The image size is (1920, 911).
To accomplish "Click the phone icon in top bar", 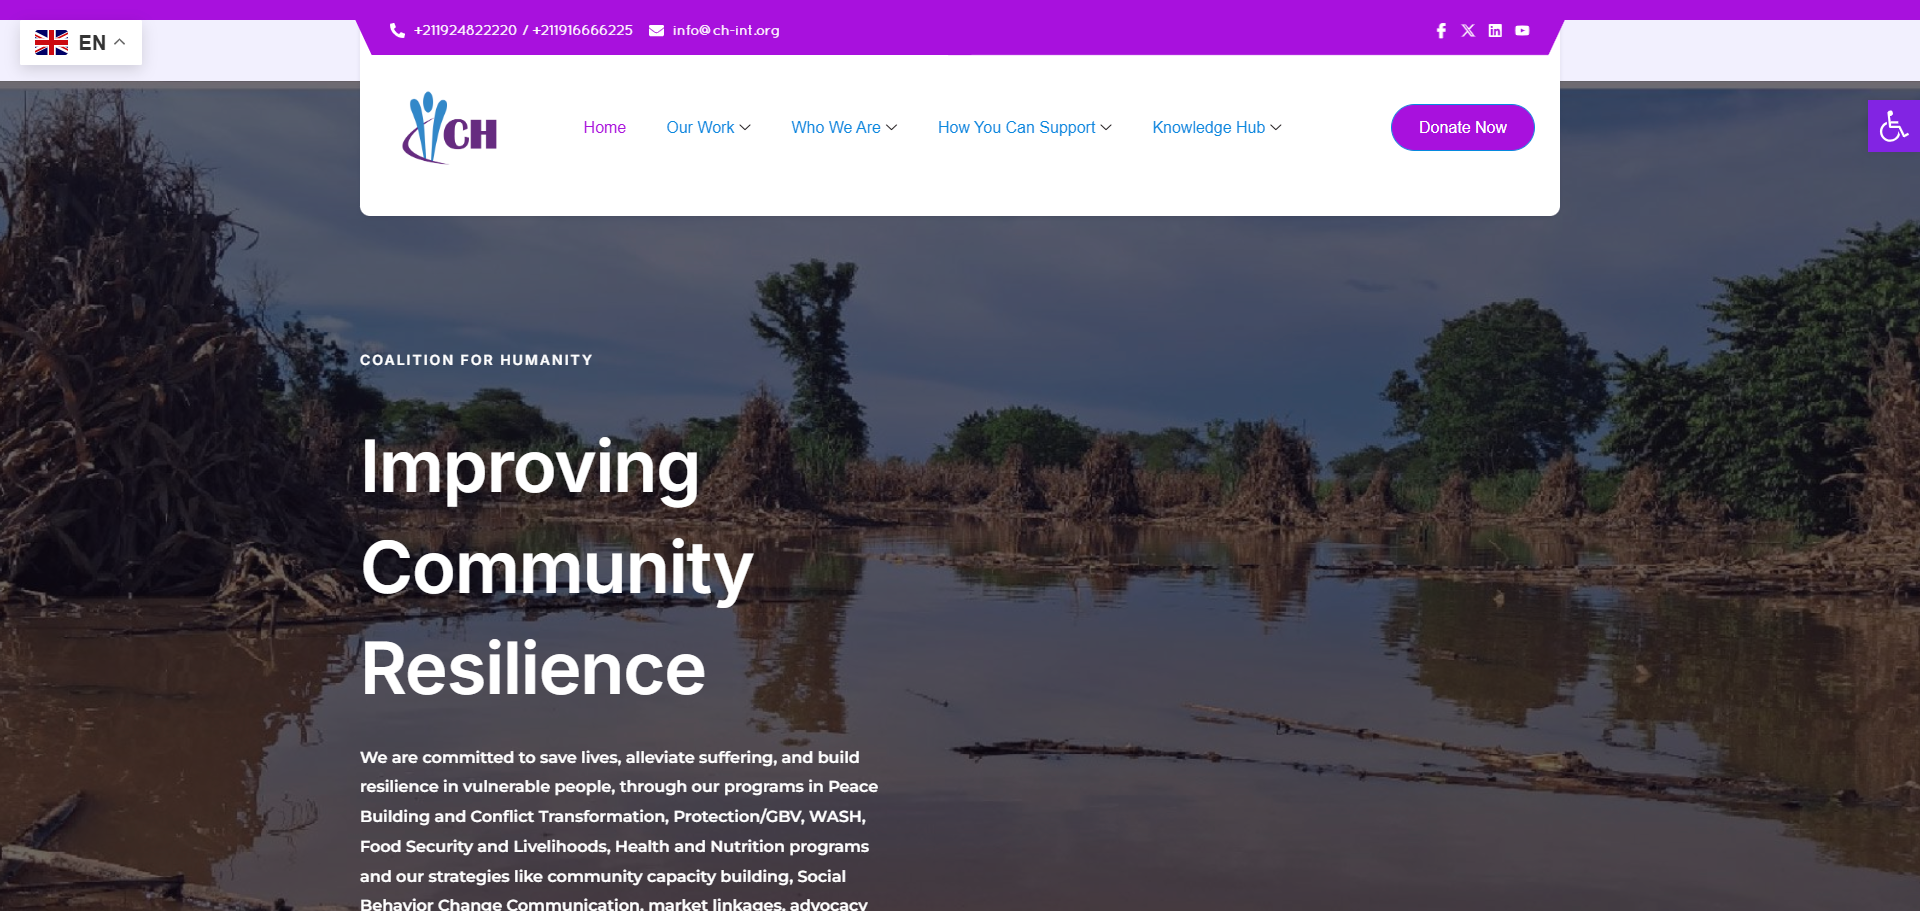I will click(x=397, y=30).
